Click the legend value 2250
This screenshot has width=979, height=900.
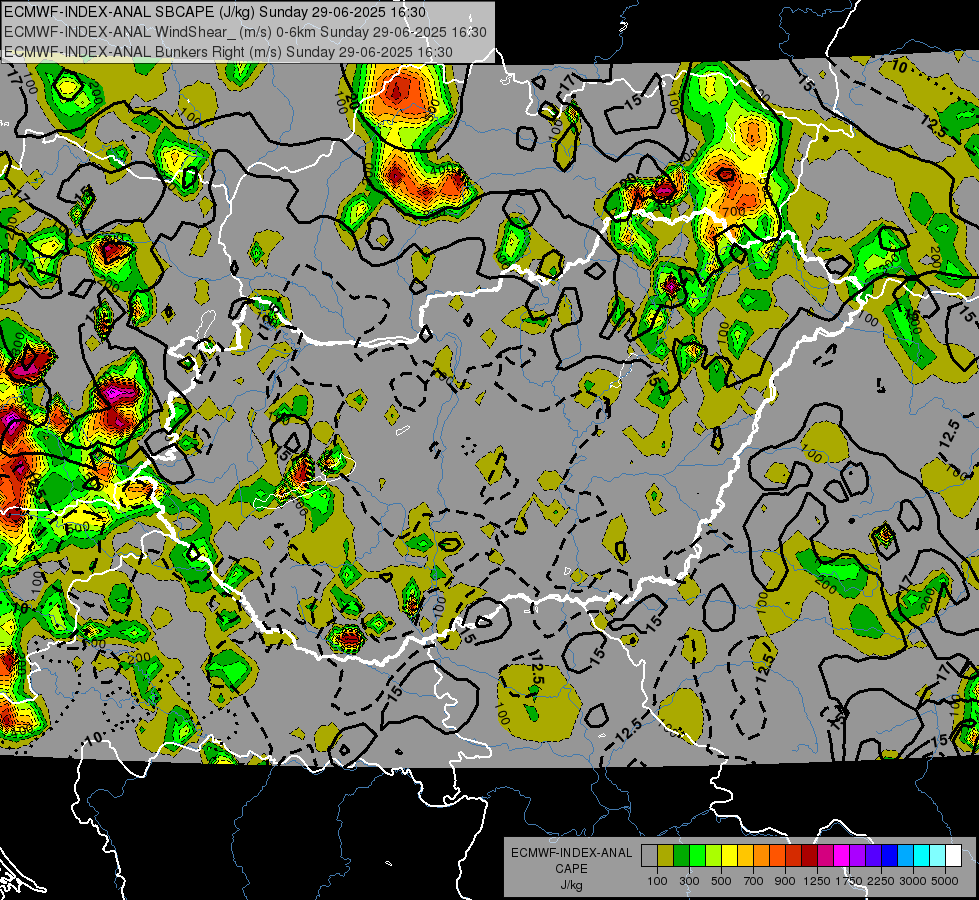[x=882, y=881]
